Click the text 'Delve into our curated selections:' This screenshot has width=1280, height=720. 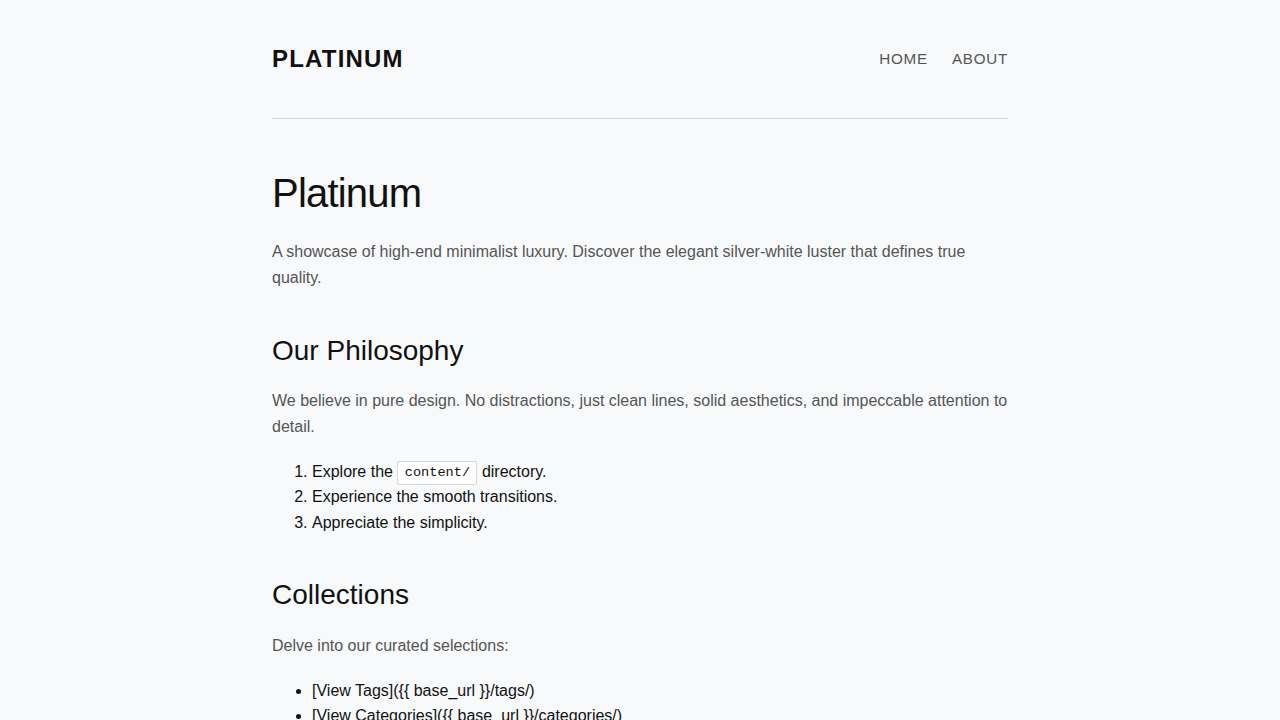(390, 646)
